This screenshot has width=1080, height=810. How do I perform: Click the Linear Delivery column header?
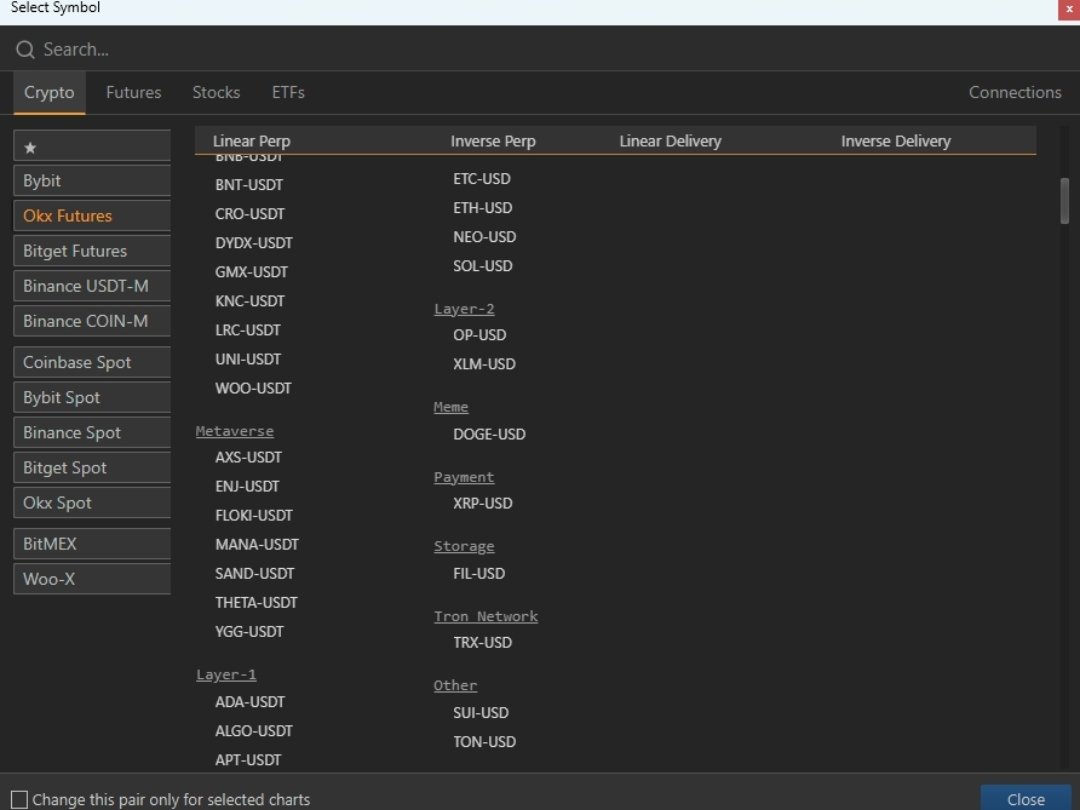[x=669, y=141]
